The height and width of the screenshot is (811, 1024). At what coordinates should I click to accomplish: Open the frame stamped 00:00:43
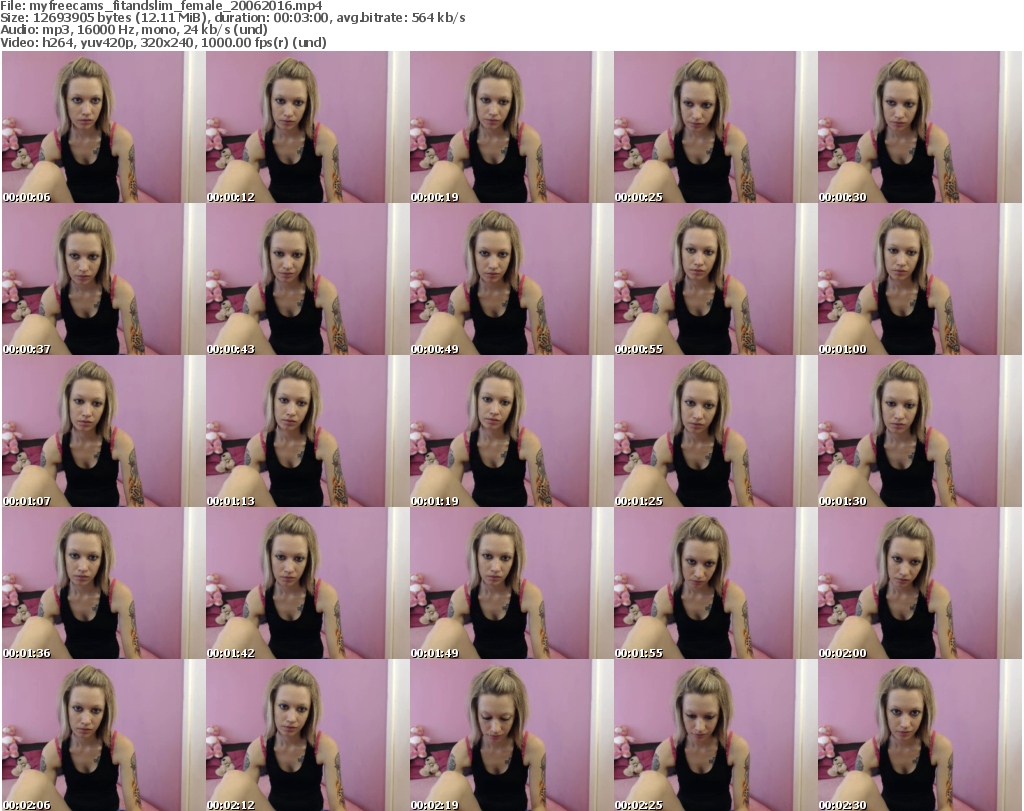[x=308, y=279]
